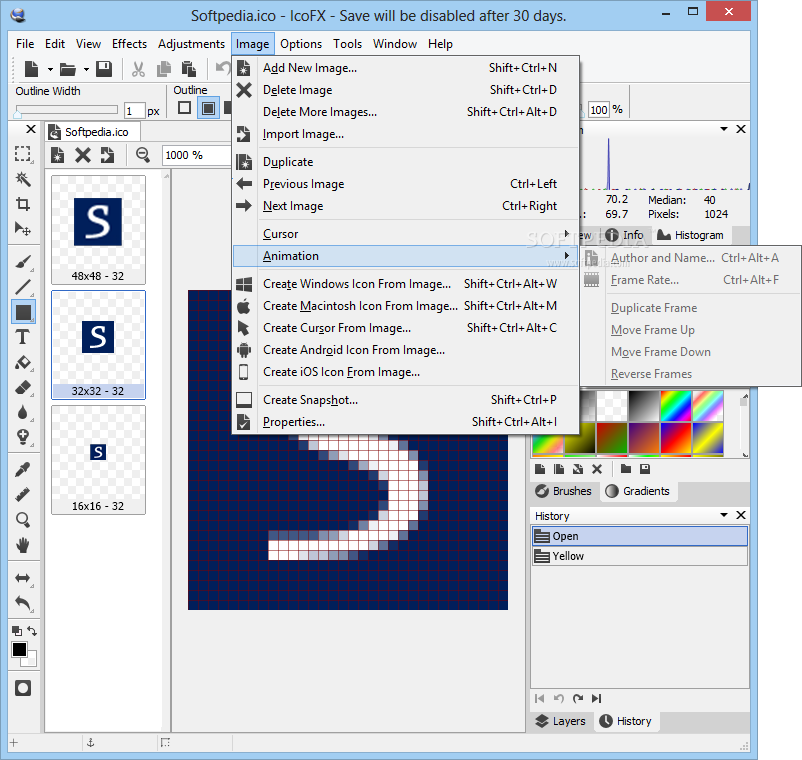Open the History panel options arrow
Image resolution: width=802 pixels, height=760 pixels.
pyautogui.click(x=724, y=515)
